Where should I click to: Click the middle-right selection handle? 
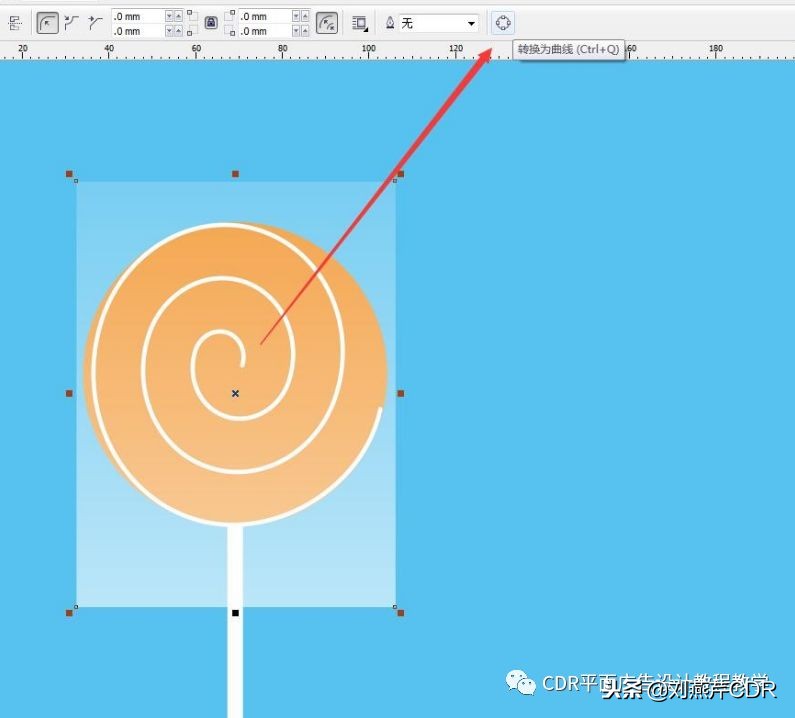point(401,393)
